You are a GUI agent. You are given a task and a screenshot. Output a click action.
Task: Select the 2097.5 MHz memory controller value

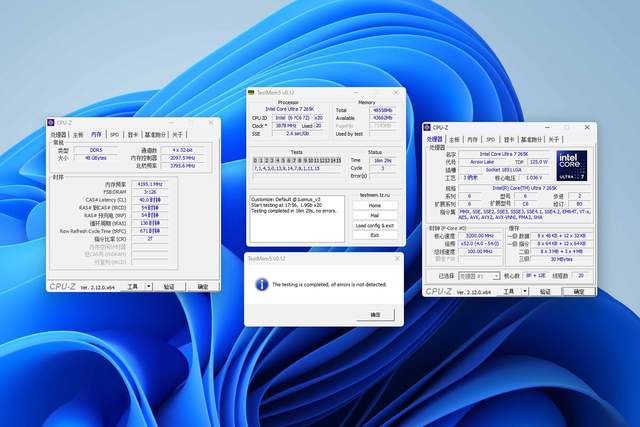point(182,158)
